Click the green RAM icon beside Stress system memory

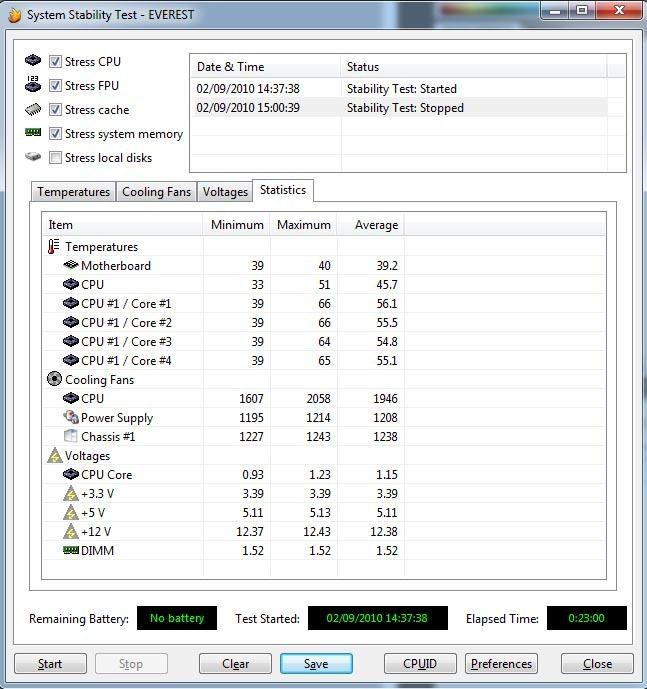click(33, 132)
